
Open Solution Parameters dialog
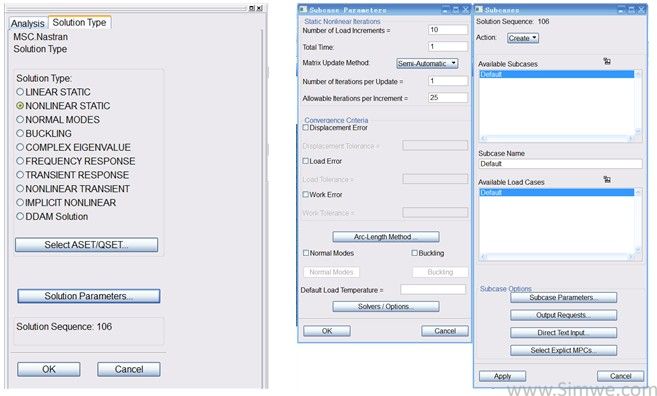coord(88,296)
